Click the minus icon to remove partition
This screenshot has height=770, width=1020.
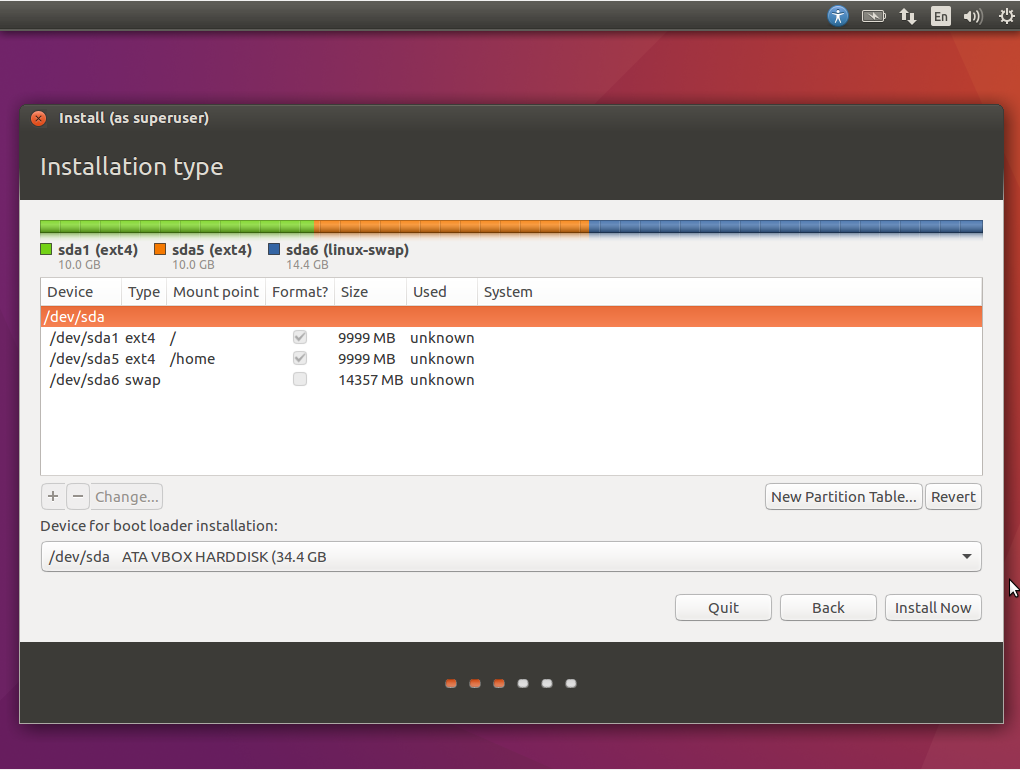click(x=78, y=496)
